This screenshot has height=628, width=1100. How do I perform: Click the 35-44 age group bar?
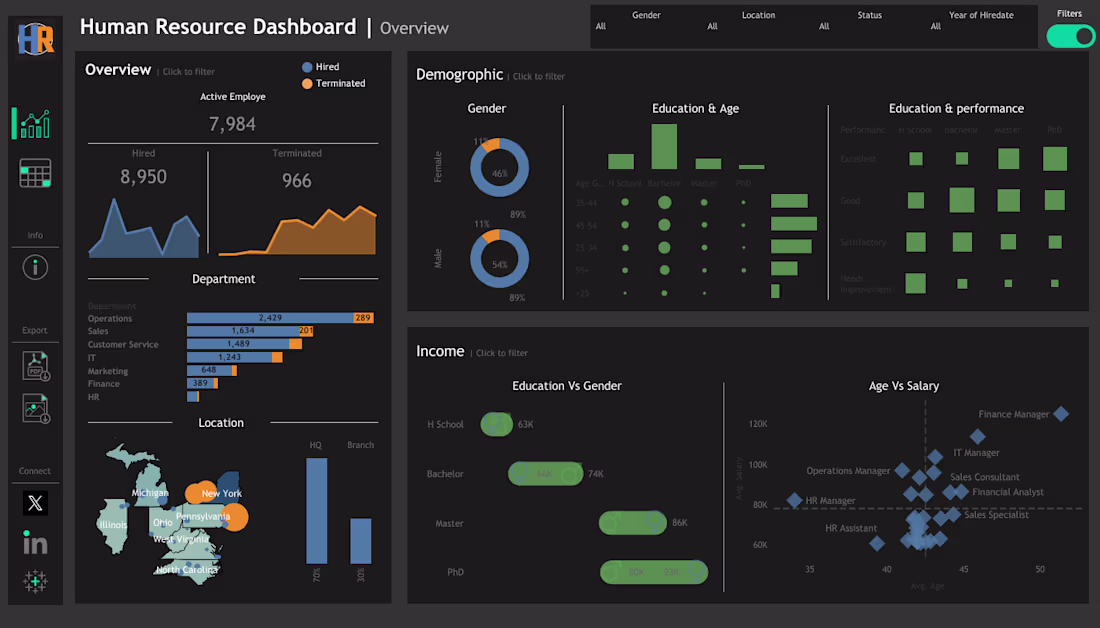(x=789, y=201)
